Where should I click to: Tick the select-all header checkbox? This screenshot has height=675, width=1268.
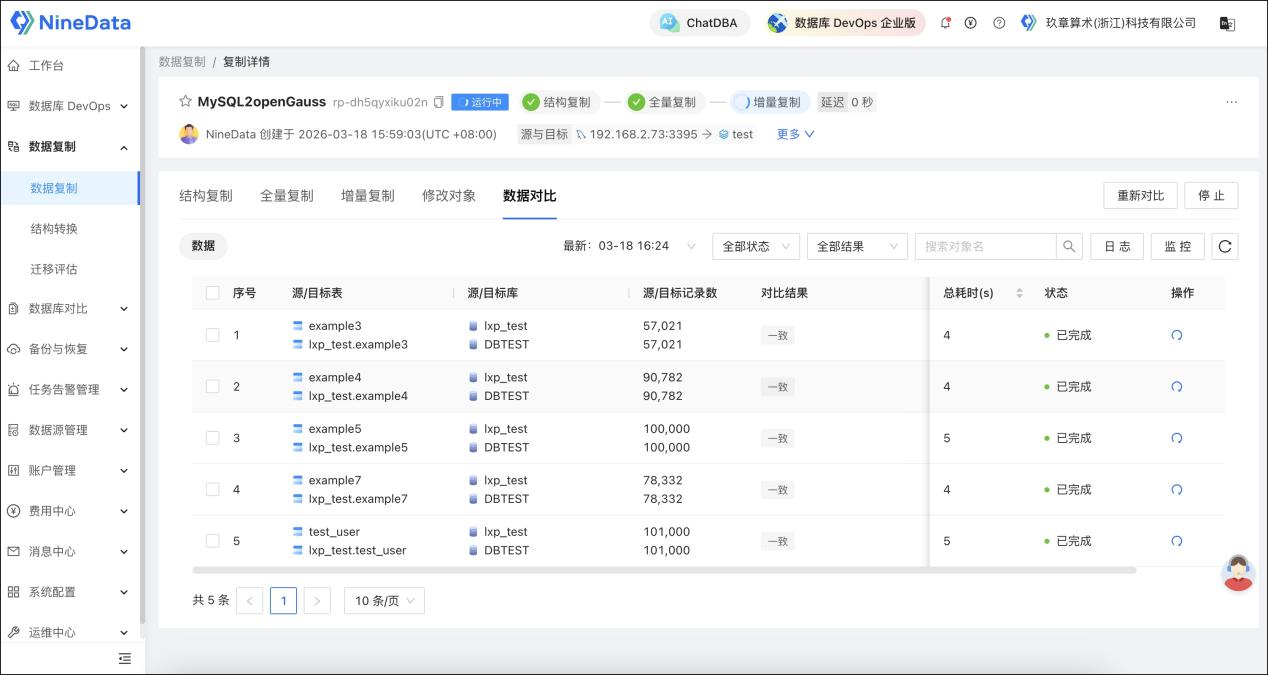coord(212,293)
